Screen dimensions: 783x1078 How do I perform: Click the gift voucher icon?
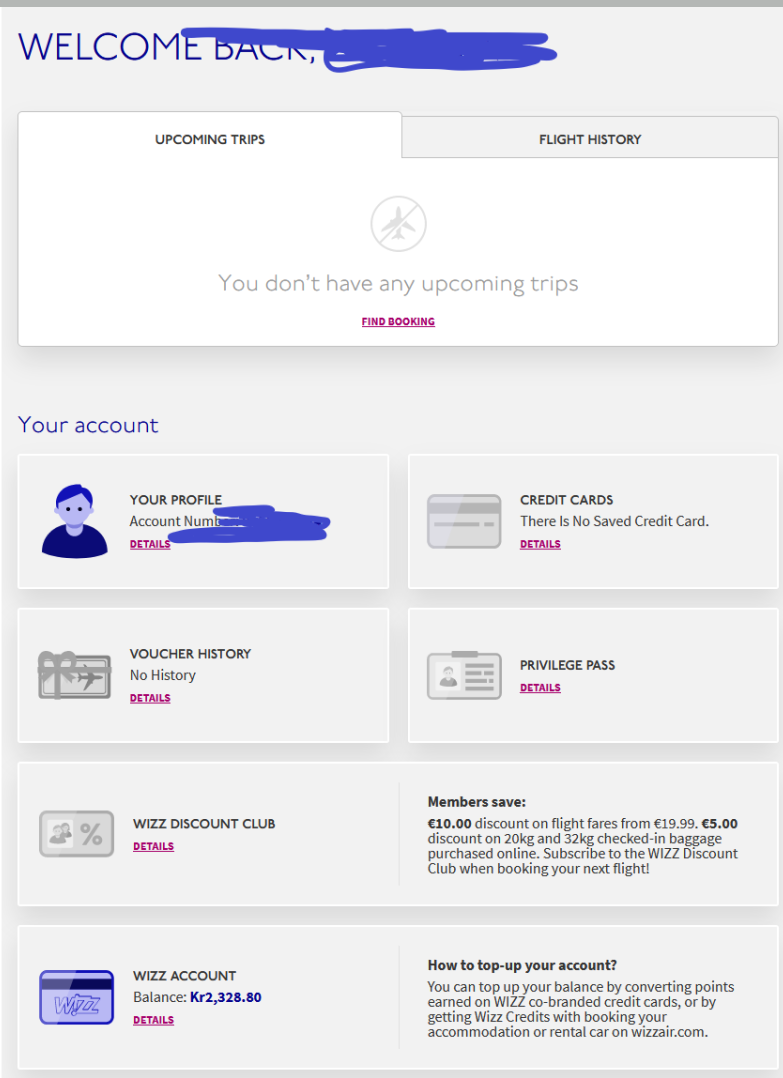coord(74,675)
